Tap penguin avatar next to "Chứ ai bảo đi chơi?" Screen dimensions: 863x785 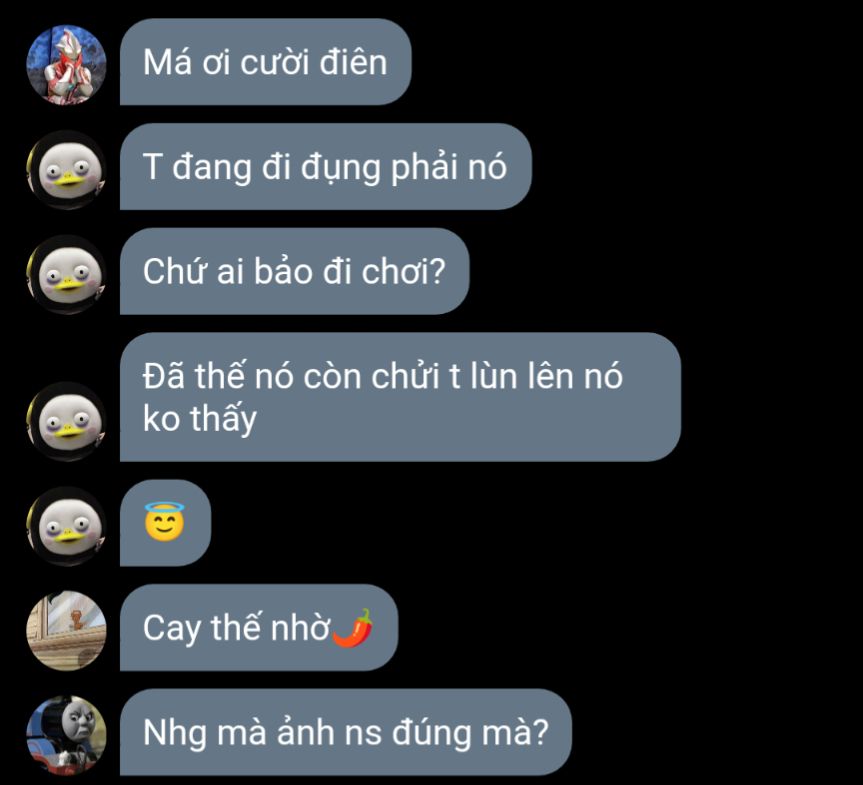coord(66,274)
